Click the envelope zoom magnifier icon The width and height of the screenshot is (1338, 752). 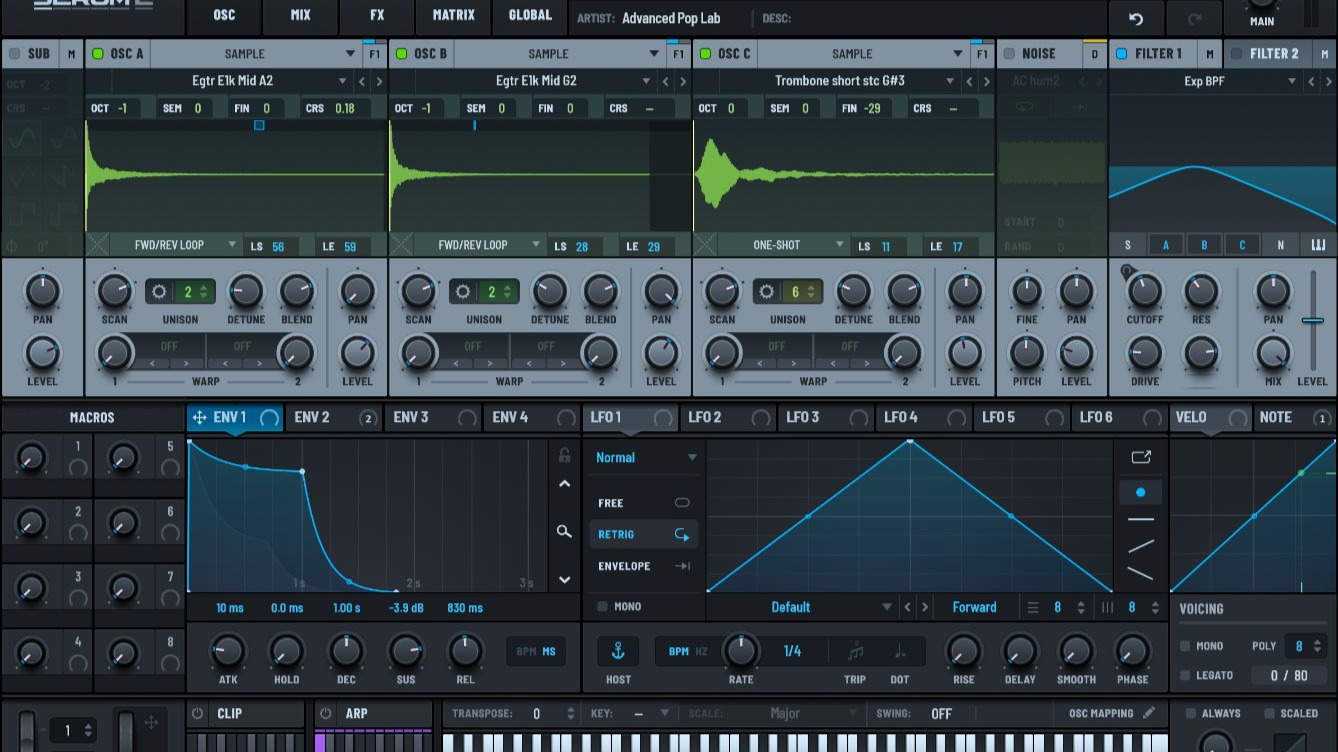565,531
